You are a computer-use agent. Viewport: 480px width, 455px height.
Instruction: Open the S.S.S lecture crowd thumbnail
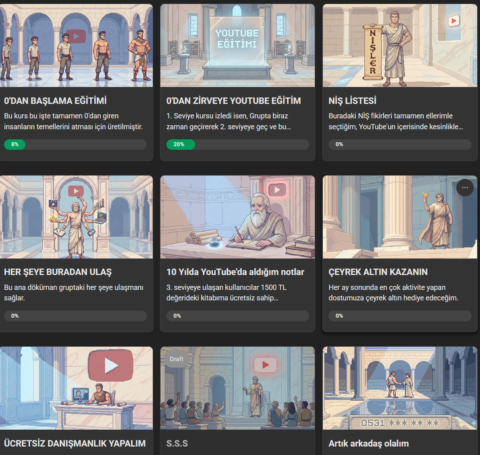pyautogui.click(x=237, y=388)
